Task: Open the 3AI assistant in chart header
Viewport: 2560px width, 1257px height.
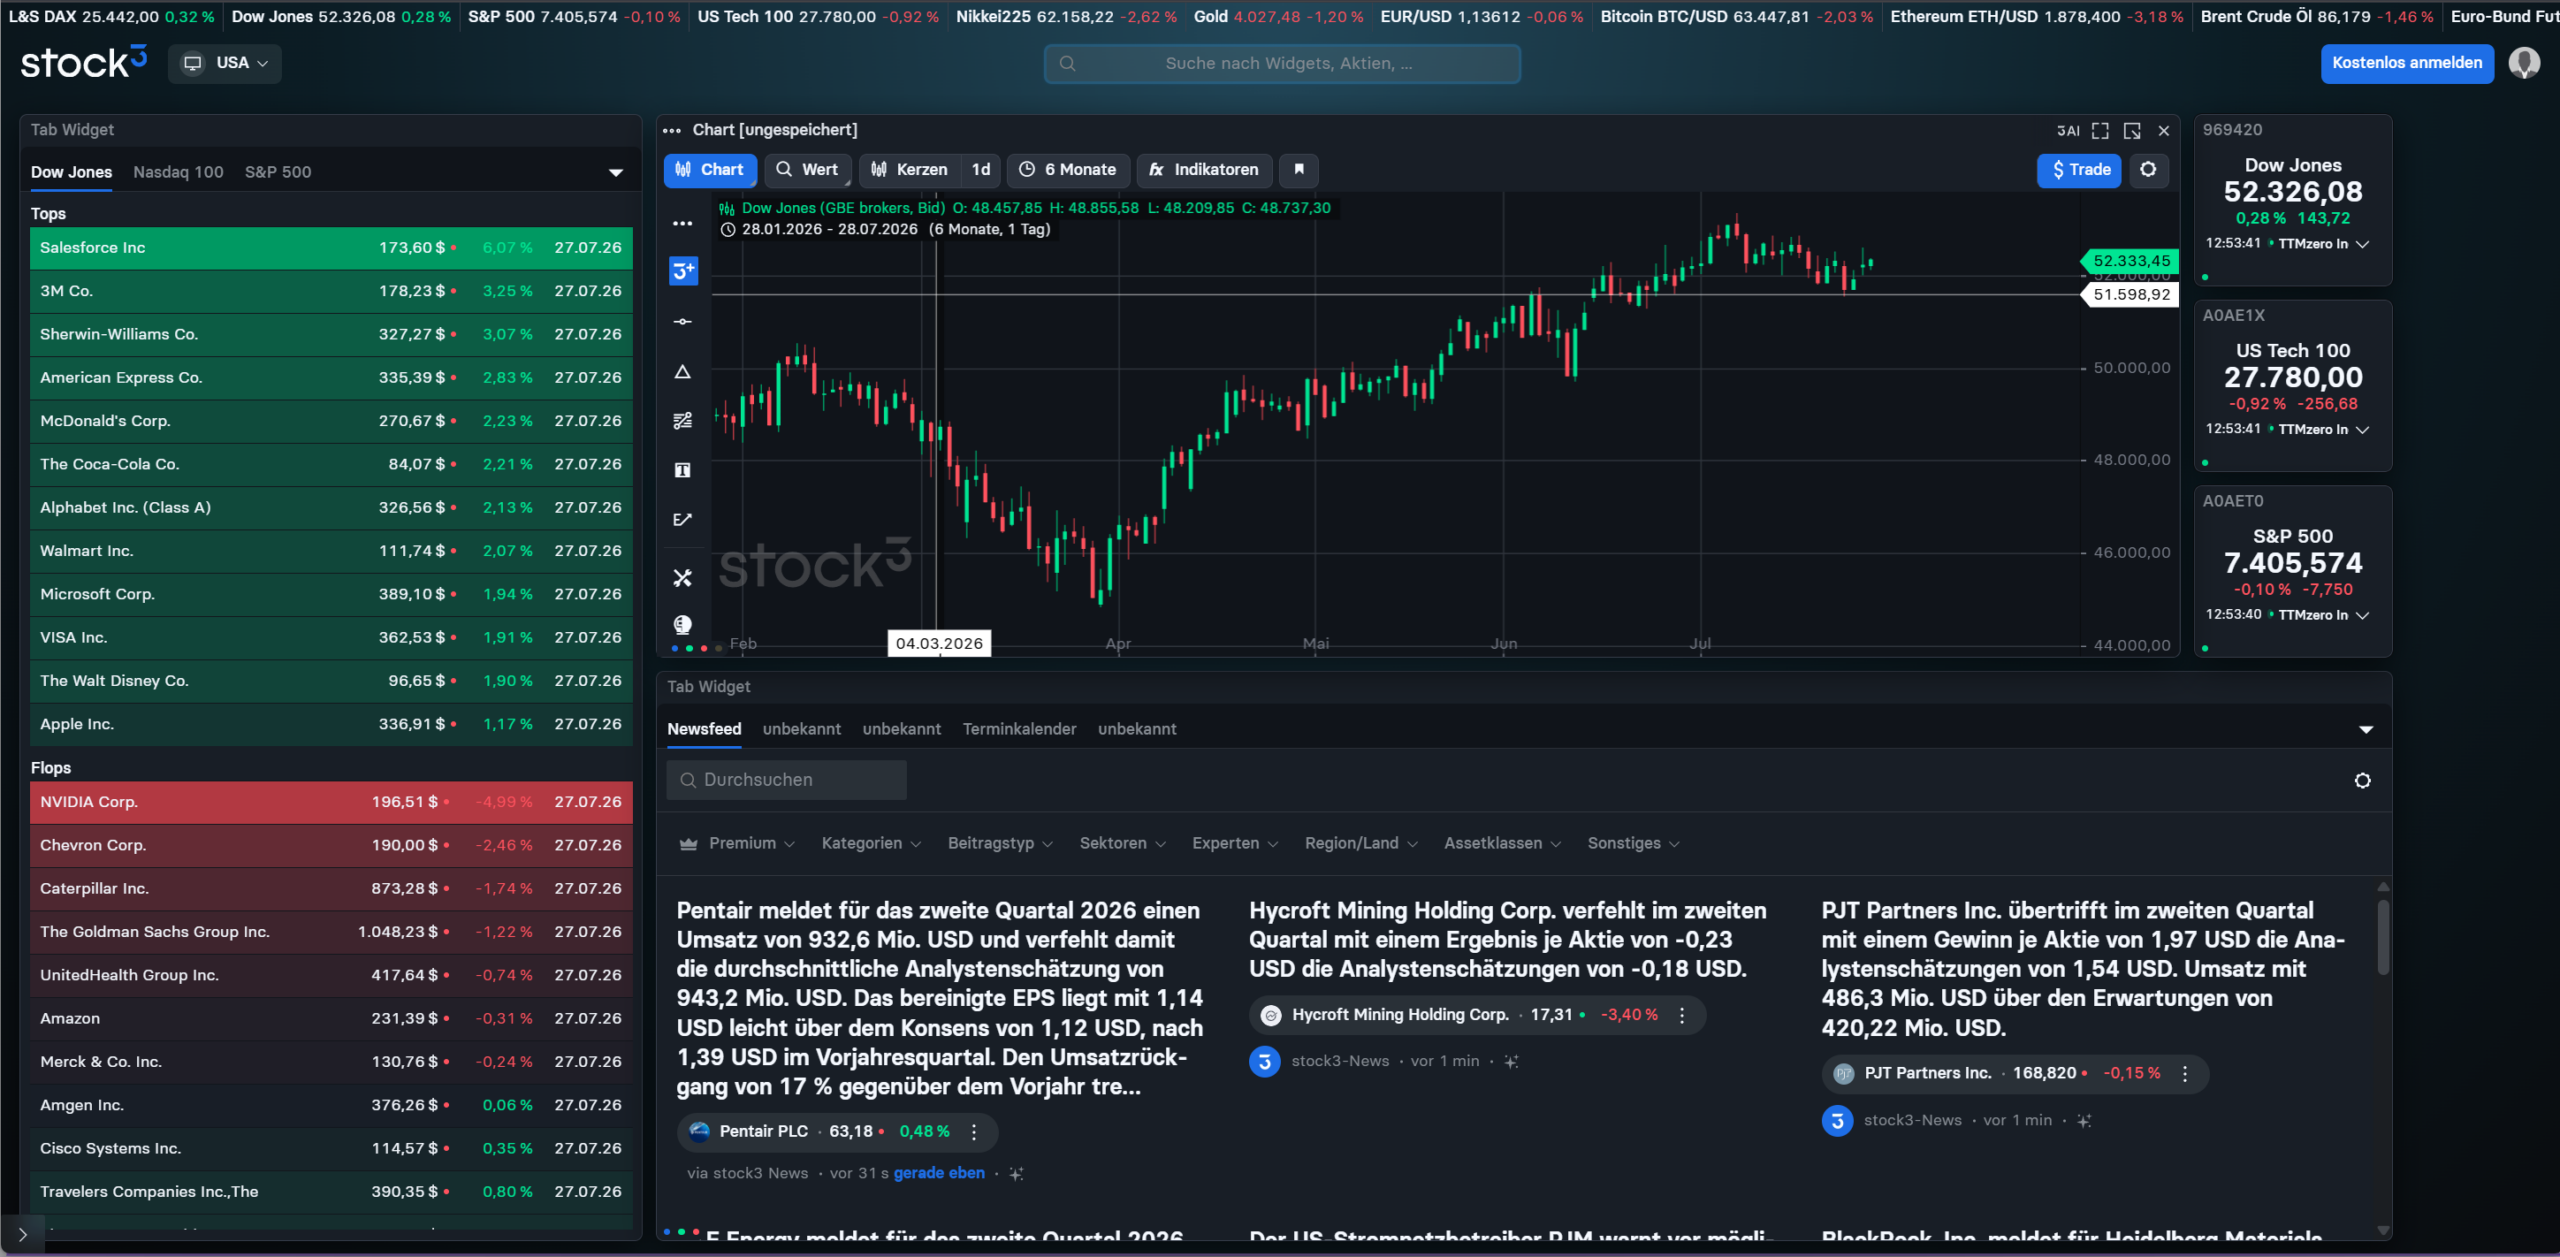Action: 2068,131
